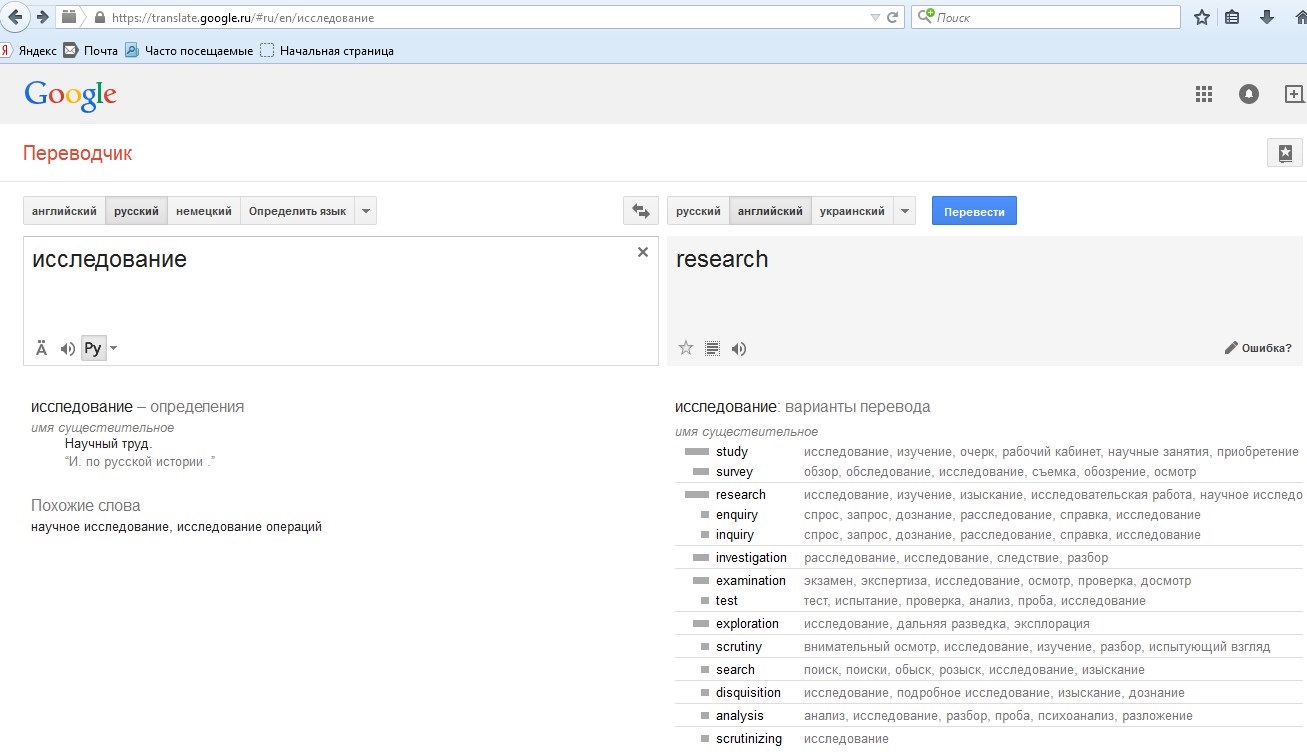The height and width of the screenshot is (756, 1307).
Task: Click the site identity lock icon
Action: 98,17
